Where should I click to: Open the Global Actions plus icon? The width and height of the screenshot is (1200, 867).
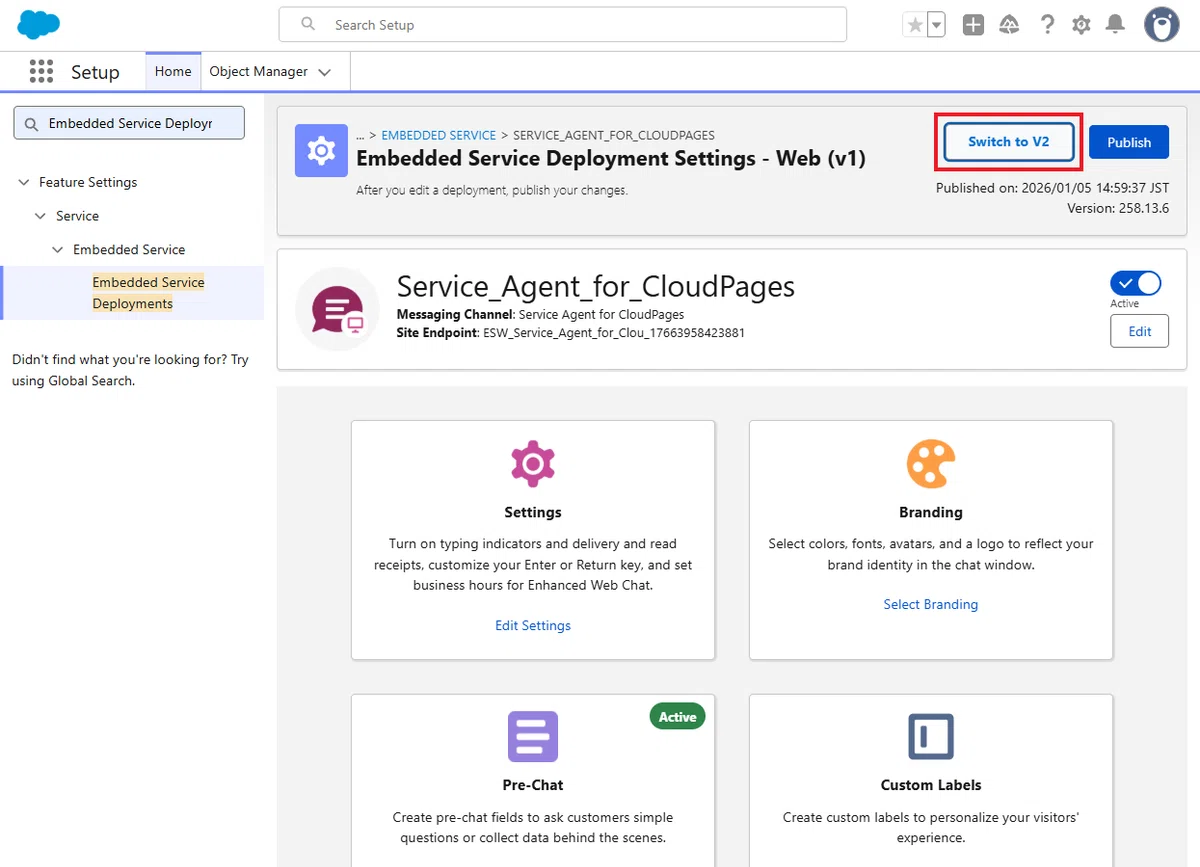[x=973, y=25]
